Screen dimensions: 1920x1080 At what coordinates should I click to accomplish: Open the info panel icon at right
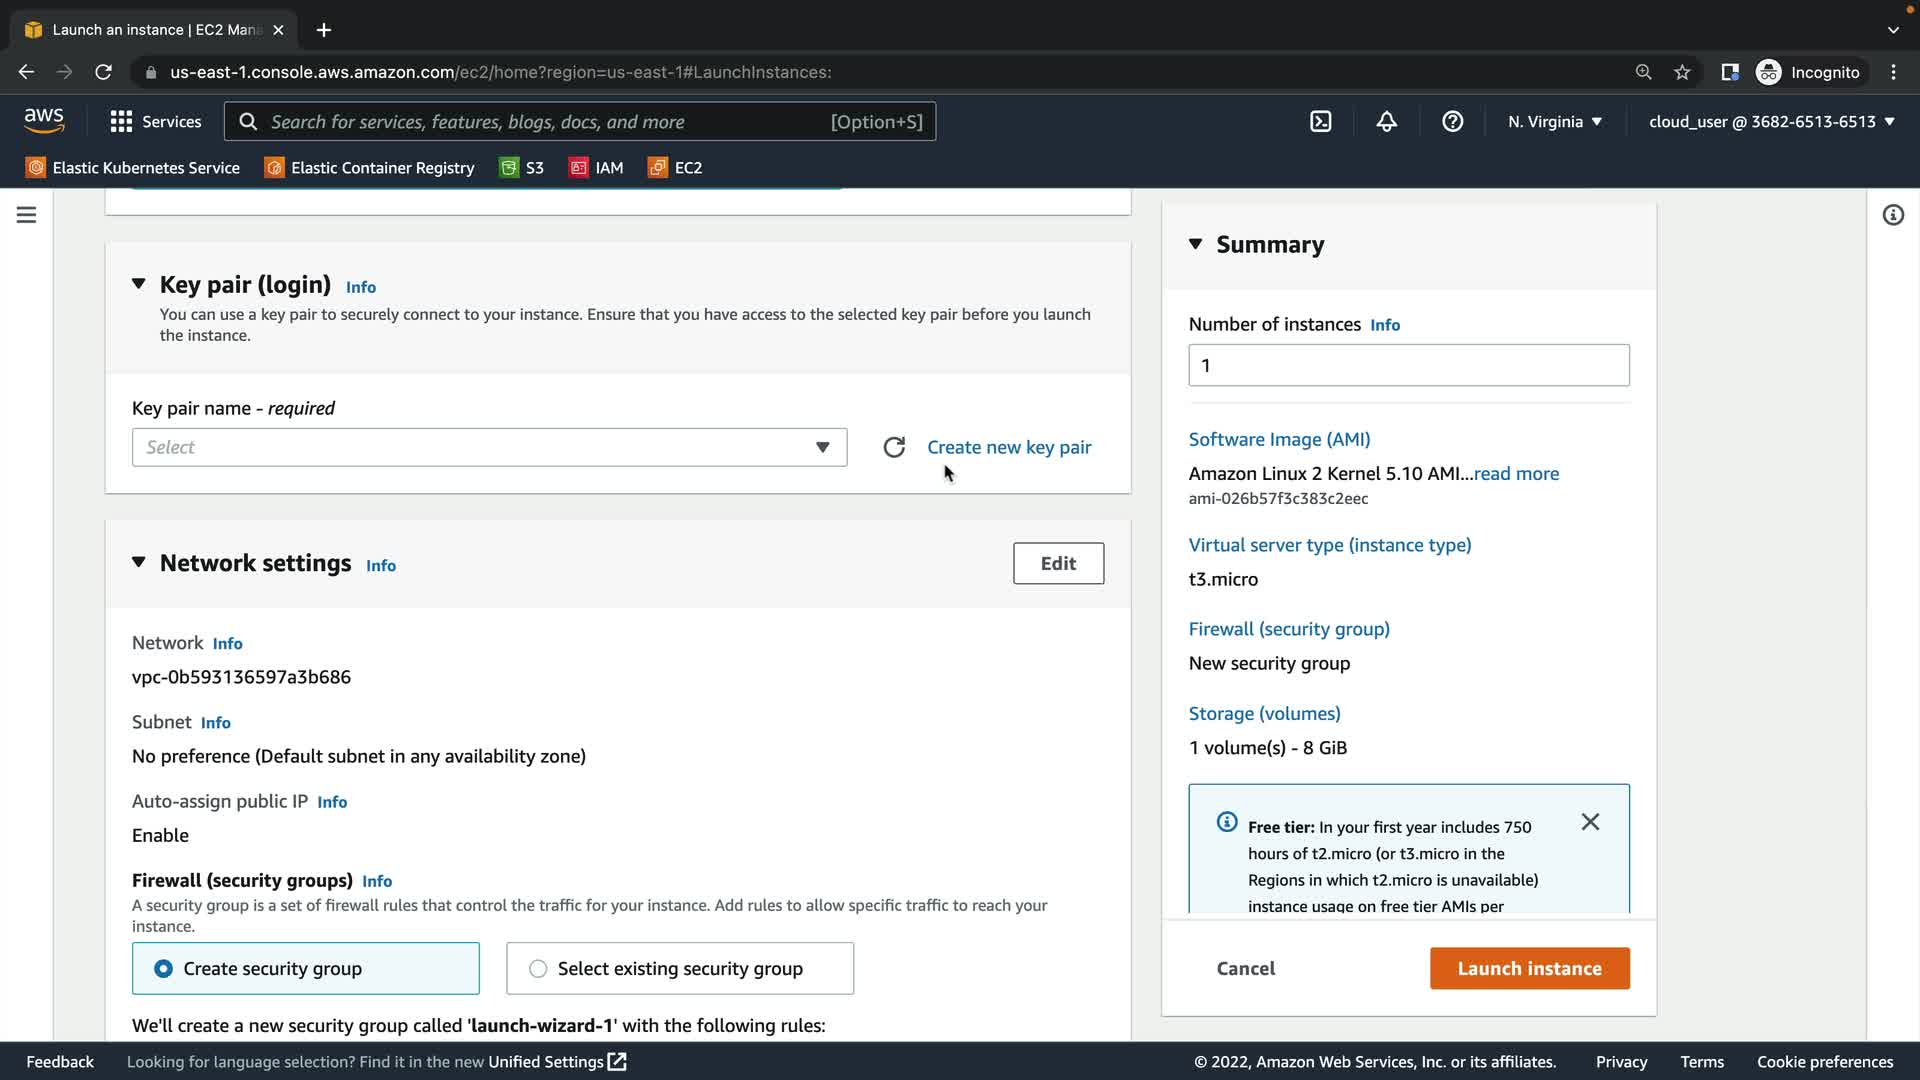pyautogui.click(x=1893, y=215)
